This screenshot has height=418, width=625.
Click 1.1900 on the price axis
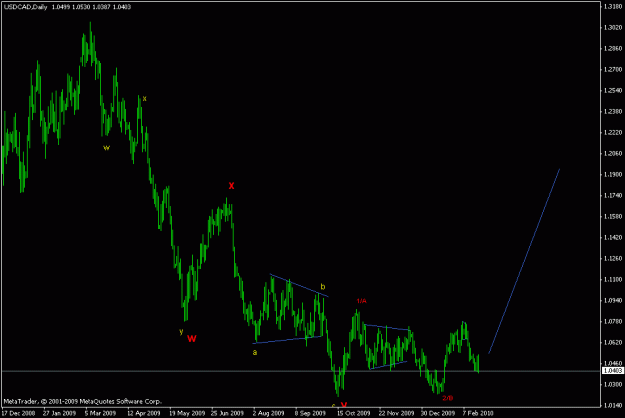[613, 175]
